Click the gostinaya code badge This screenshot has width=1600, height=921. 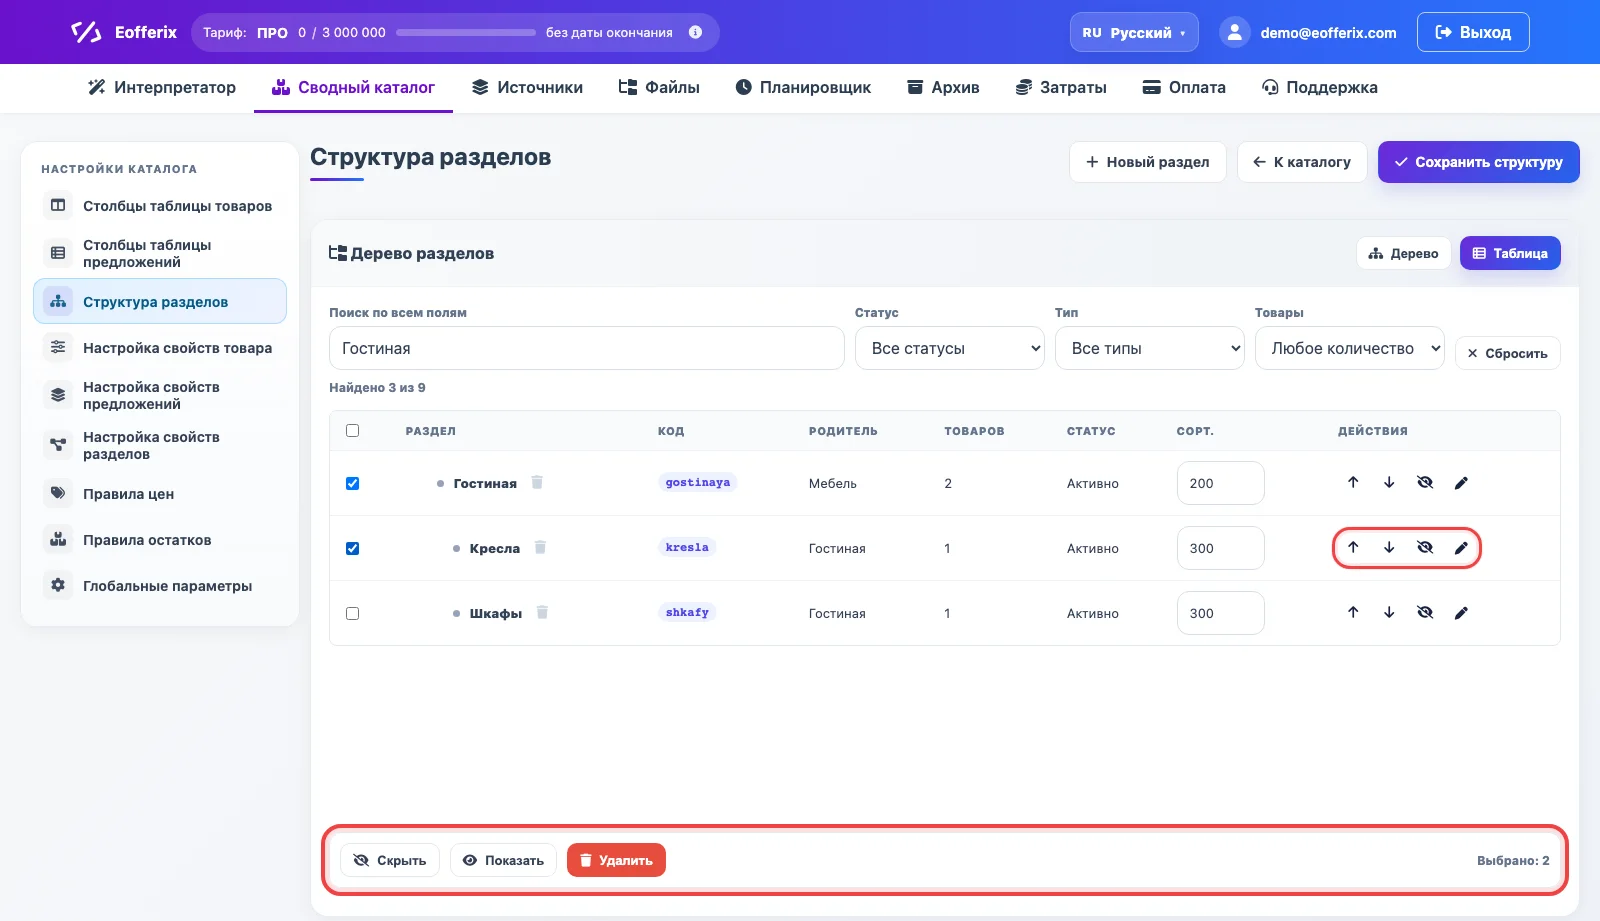click(698, 482)
